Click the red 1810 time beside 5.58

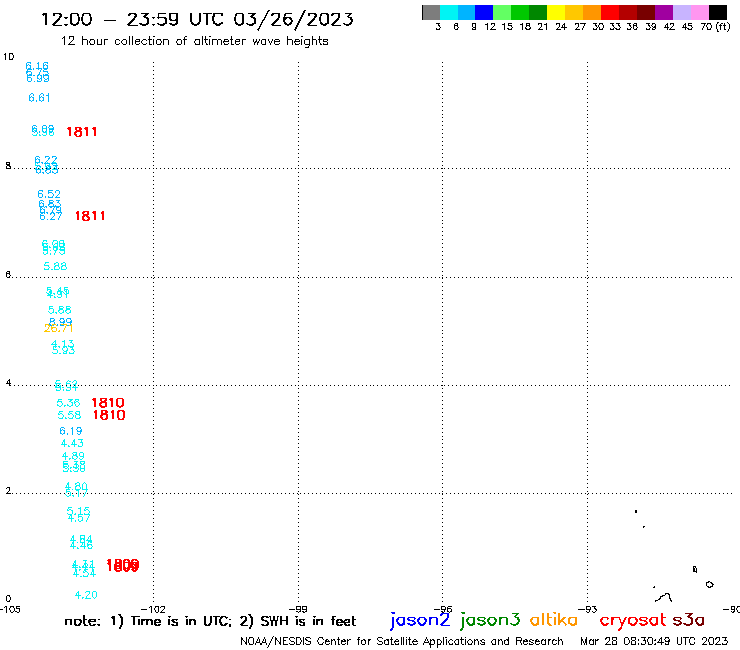(109, 415)
